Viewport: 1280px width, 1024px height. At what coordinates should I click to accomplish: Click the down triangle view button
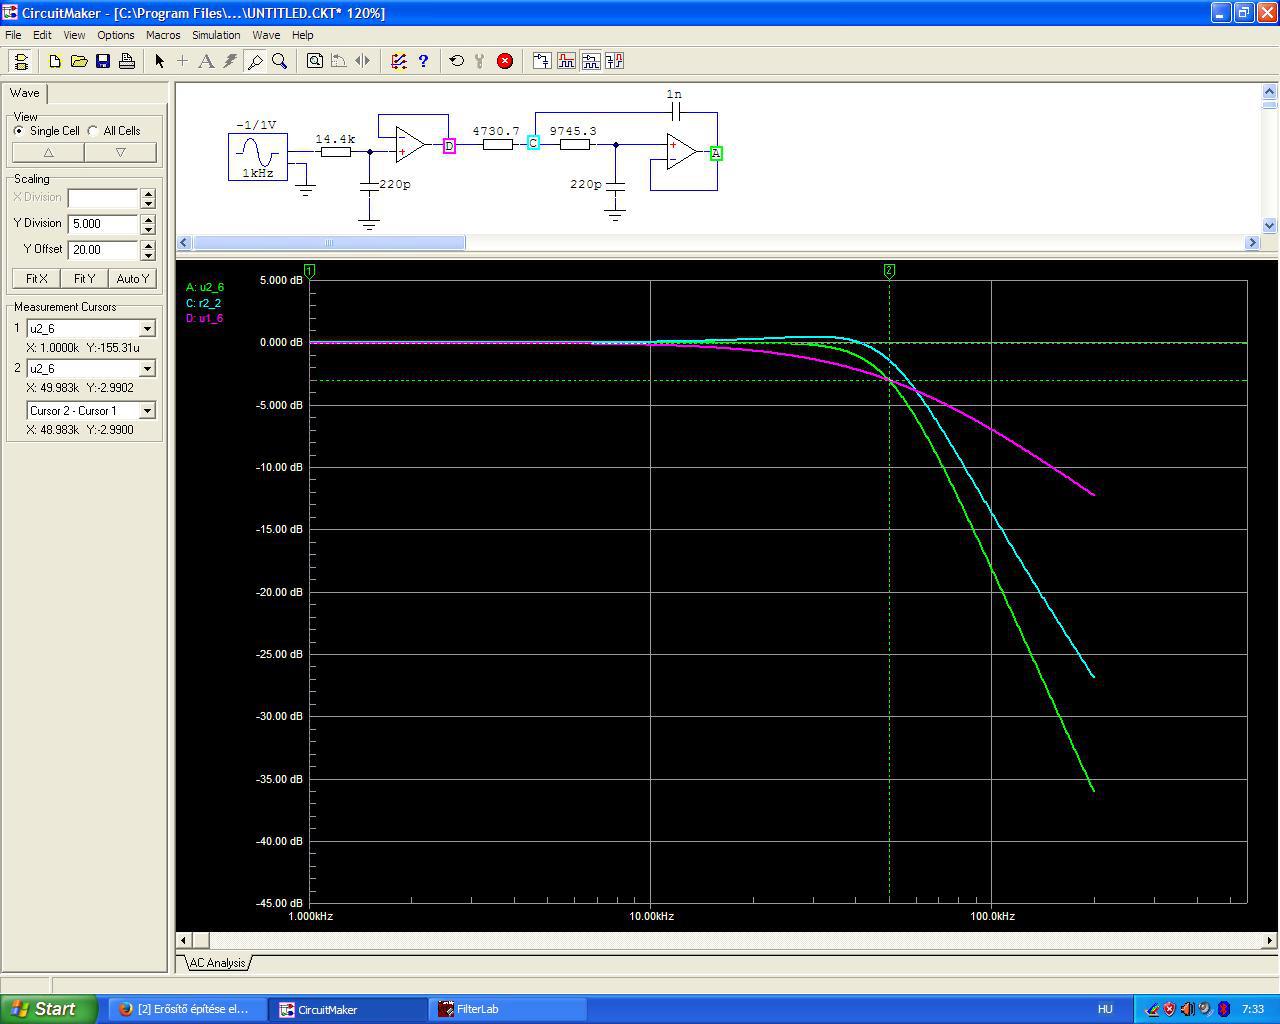coord(120,153)
